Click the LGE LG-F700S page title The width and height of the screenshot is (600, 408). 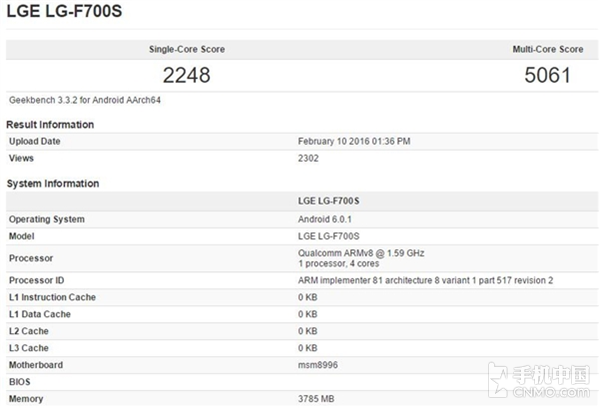point(64,11)
